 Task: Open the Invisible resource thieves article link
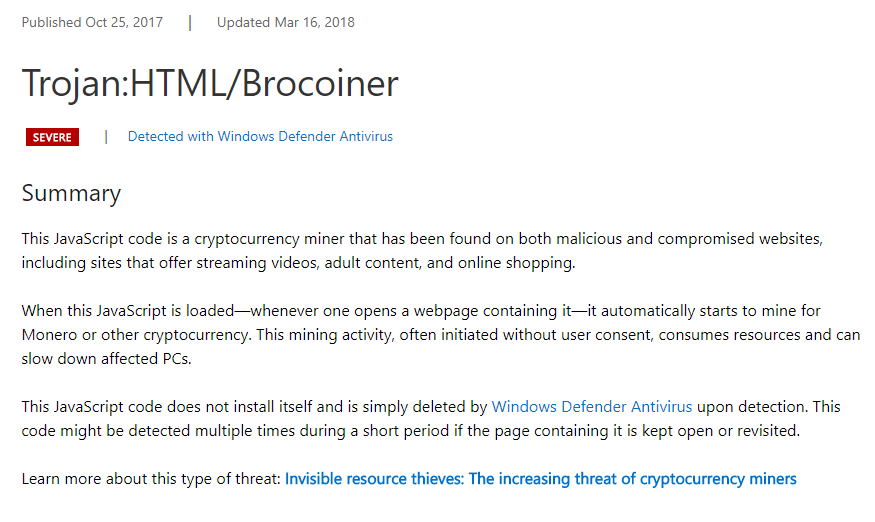tap(540, 479)
